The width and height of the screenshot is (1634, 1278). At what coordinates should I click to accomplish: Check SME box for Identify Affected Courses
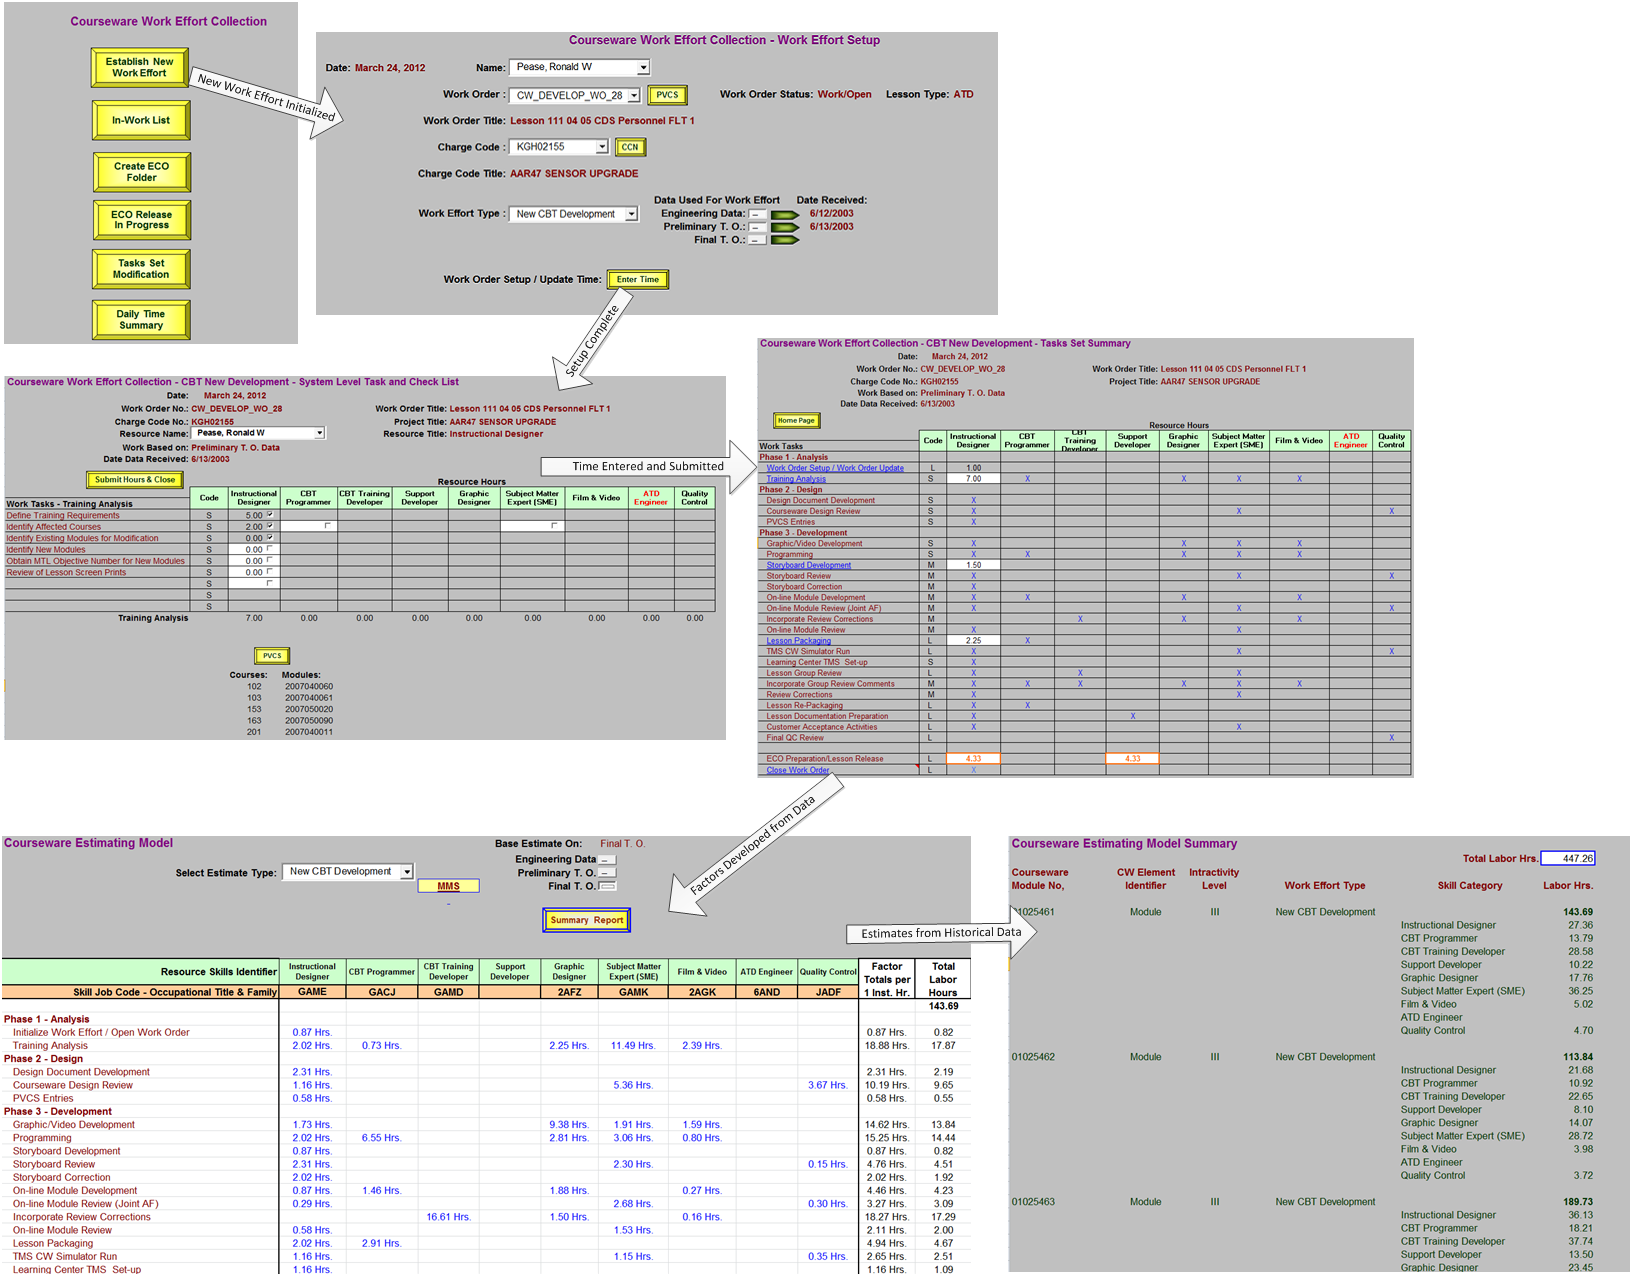(x=554, y=525)
